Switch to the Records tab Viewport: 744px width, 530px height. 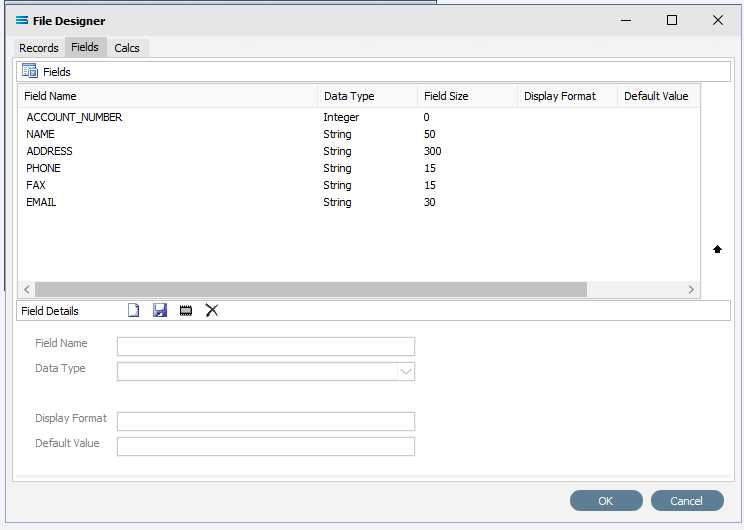pos(38,48)
